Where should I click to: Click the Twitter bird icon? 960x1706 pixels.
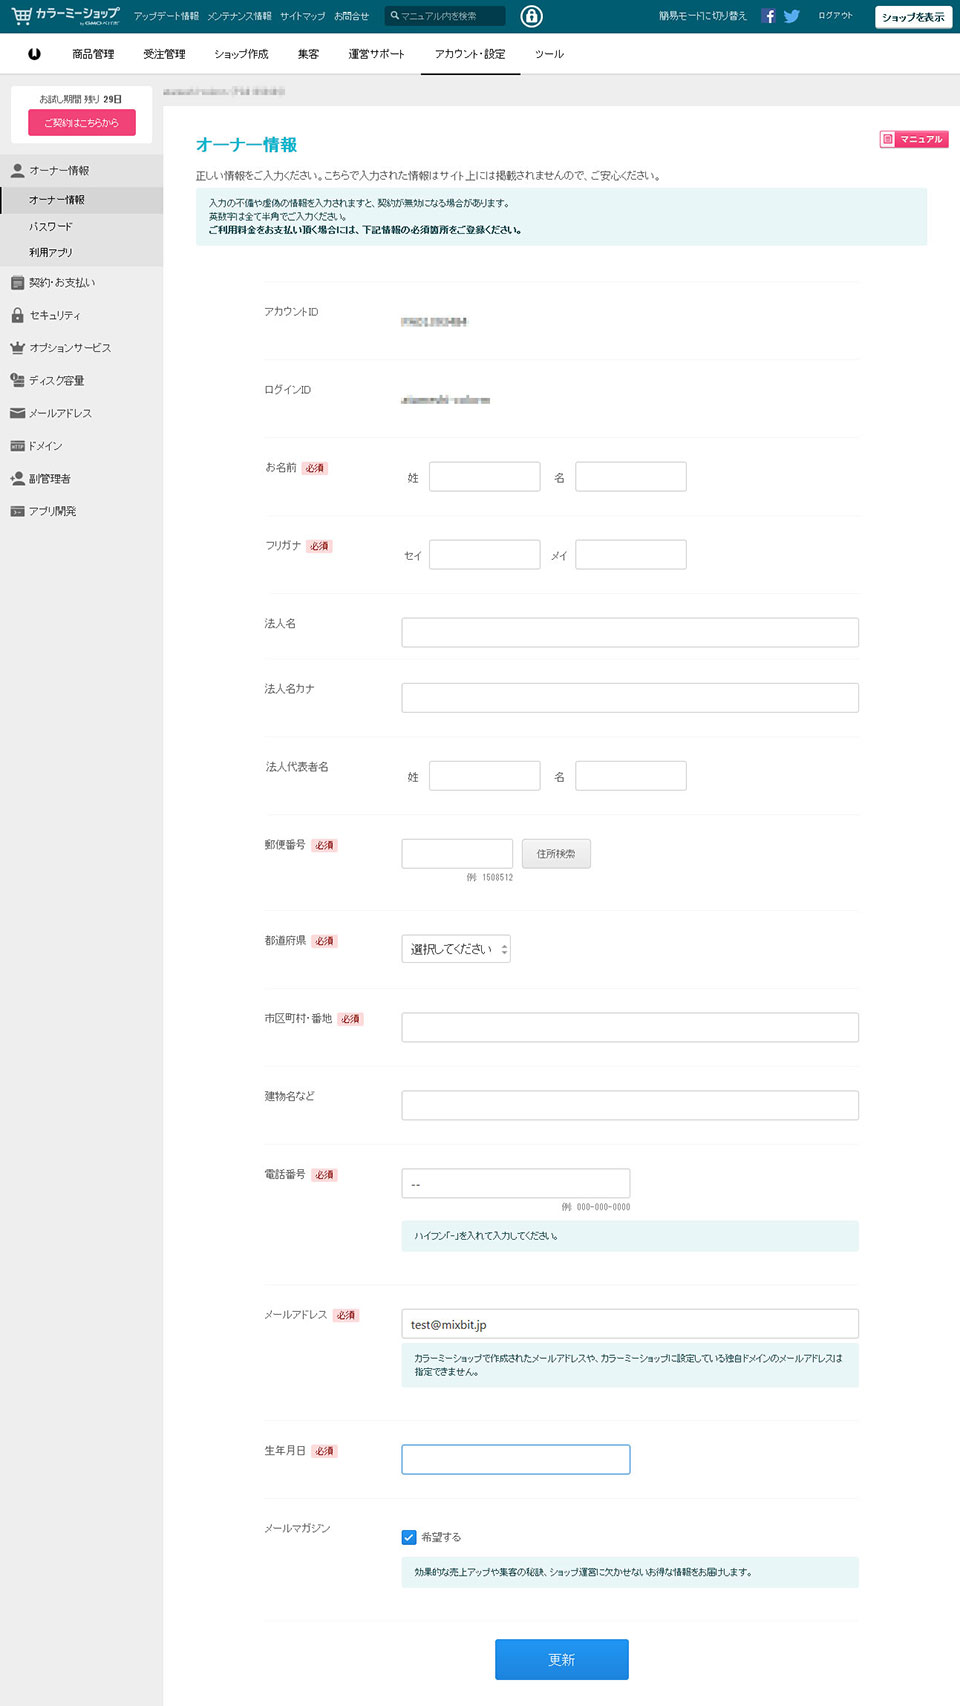click(x=792, y=16)
